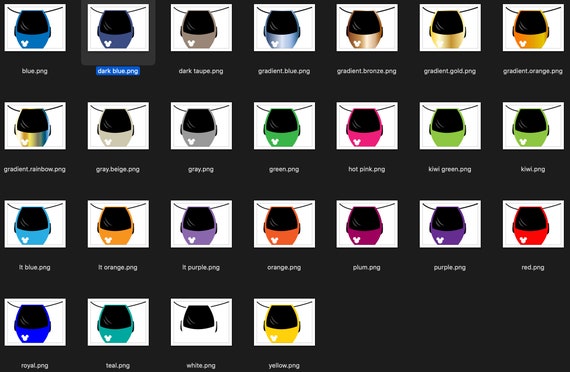Select the dark taupe.png file icon

tap(201, 28)
